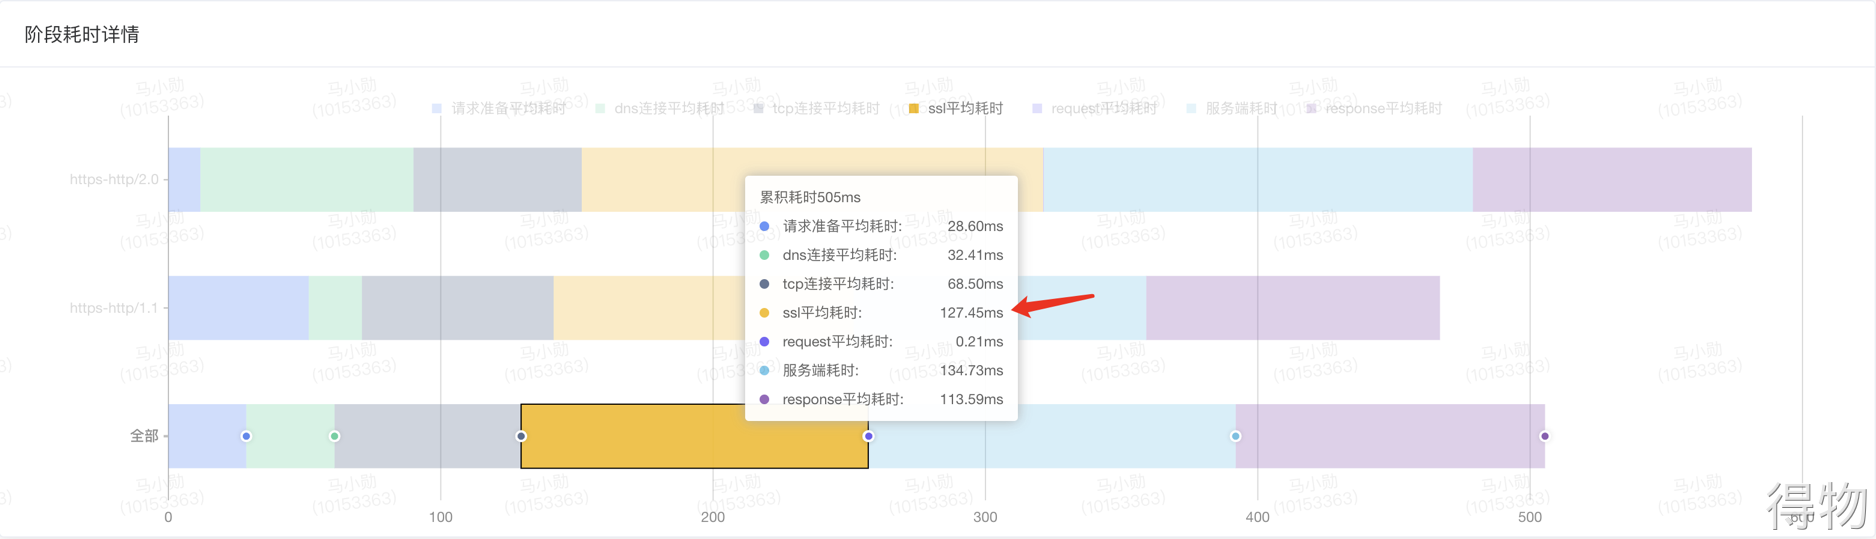The width and height of the screenshot is (1876, 539).
Task: Click the marker at the left edge of the highlighted ssl bar
Action: (x=521, y=436)
